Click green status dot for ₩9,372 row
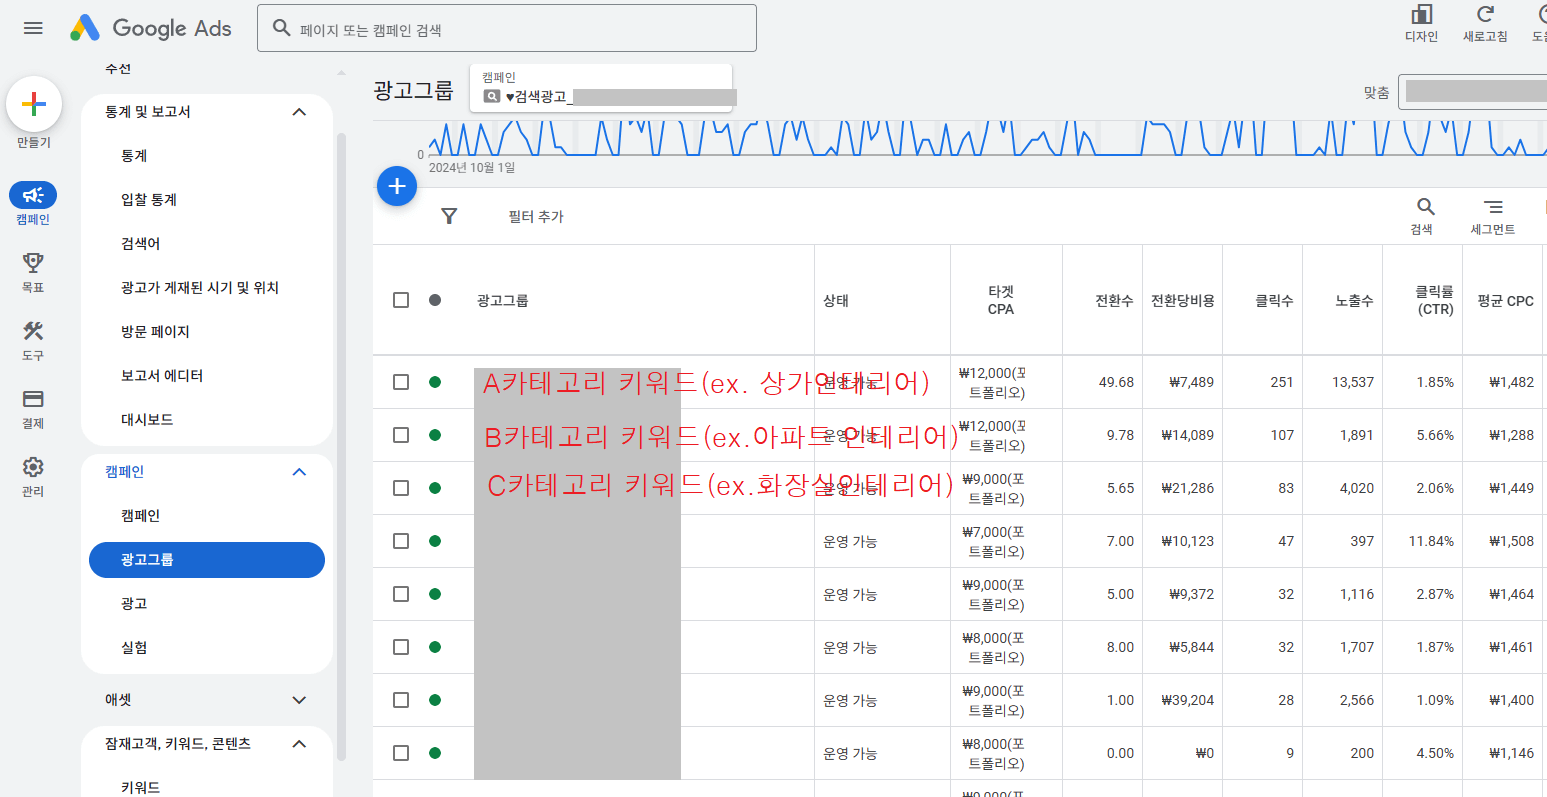1547x797 pixels. pyautogui.click(x=435, y=594)
